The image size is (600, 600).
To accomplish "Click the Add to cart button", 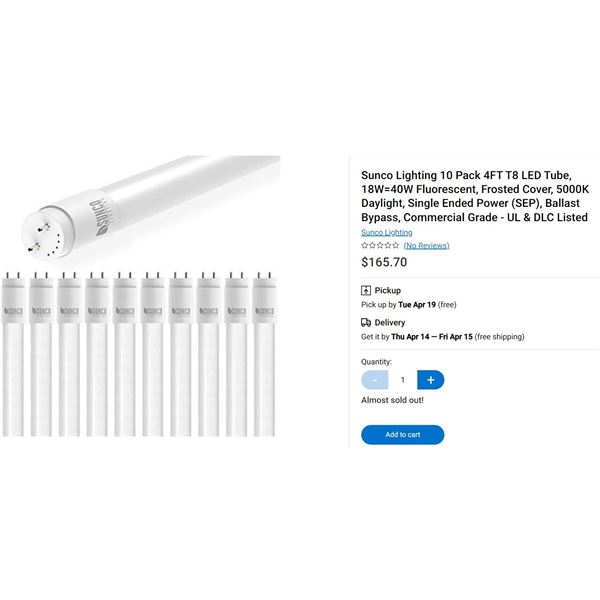I will (x=403, y=435).
